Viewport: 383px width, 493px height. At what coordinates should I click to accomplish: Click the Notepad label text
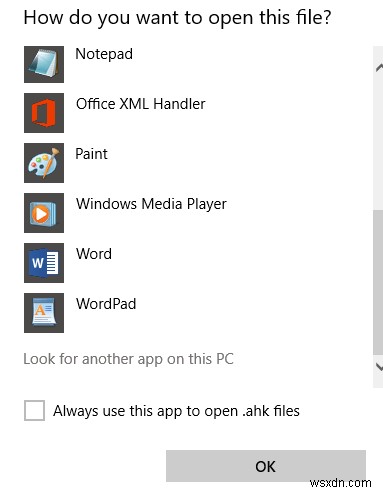pos(104,54)
